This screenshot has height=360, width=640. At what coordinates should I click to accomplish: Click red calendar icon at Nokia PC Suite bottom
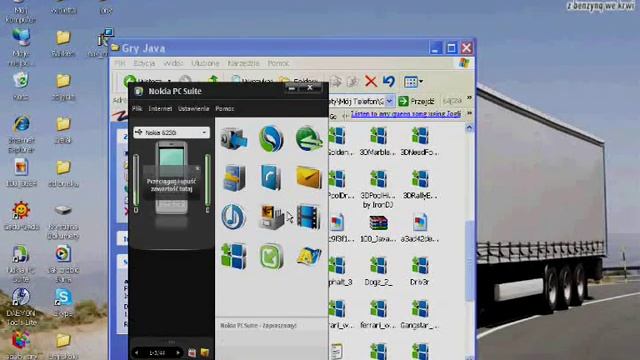(192, 352)
